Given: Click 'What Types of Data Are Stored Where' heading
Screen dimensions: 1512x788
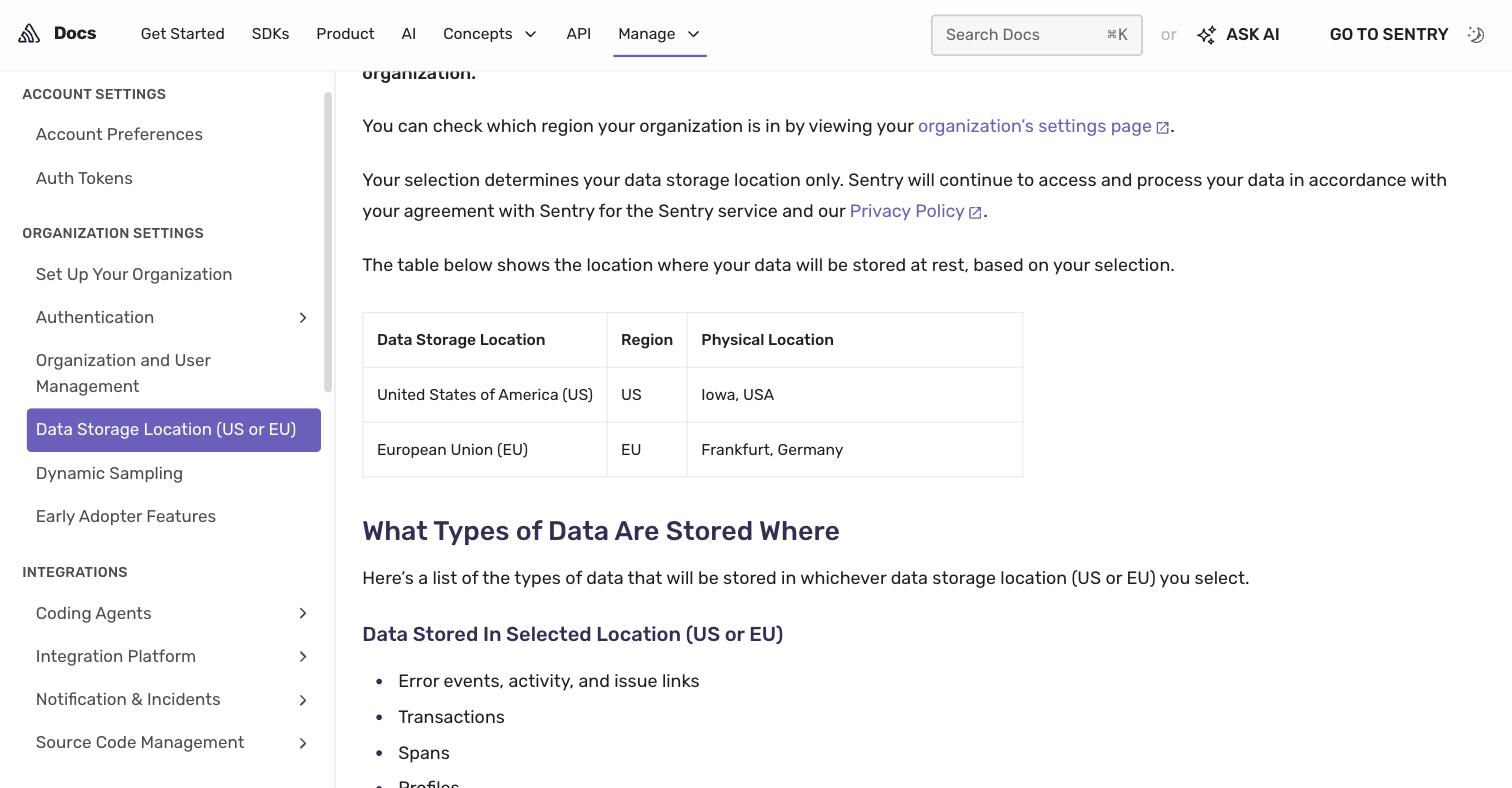Looking at the screenshot, I should click(601, 531).
